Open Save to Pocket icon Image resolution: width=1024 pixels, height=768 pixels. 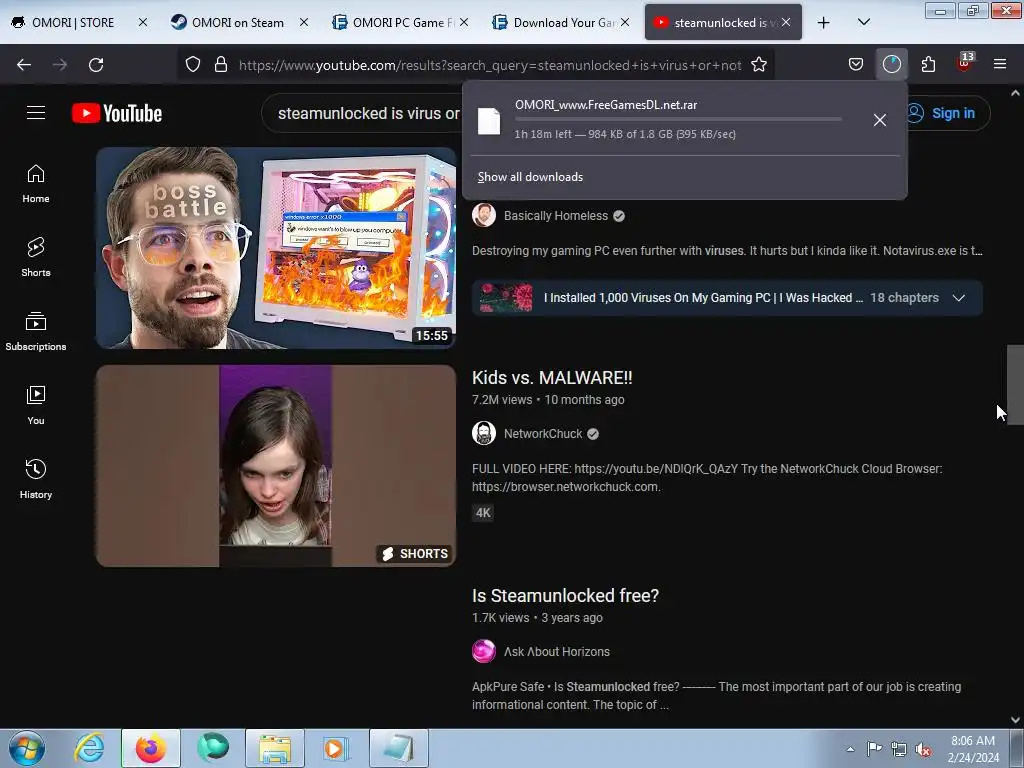[x=856, y=64]
